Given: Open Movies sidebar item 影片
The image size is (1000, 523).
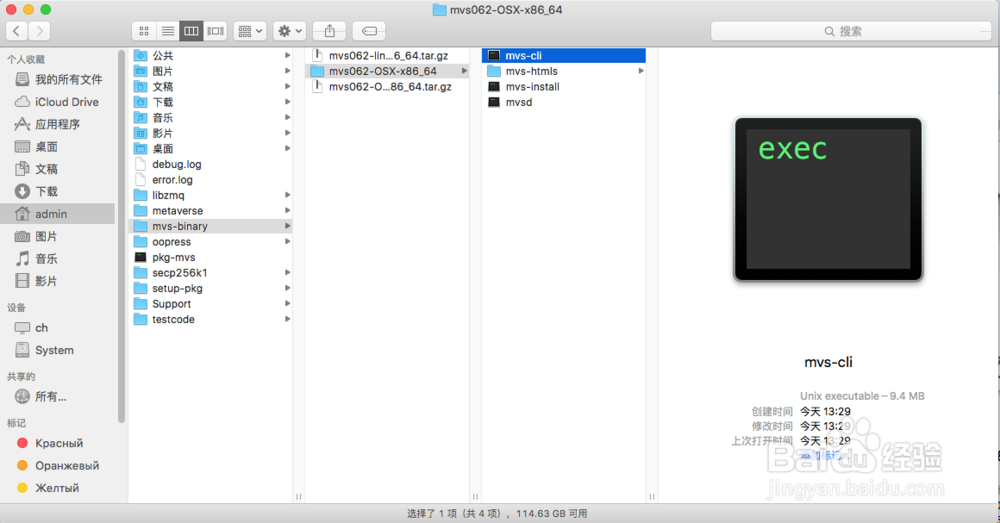Looking at the screenshot, I should [58, 281].
